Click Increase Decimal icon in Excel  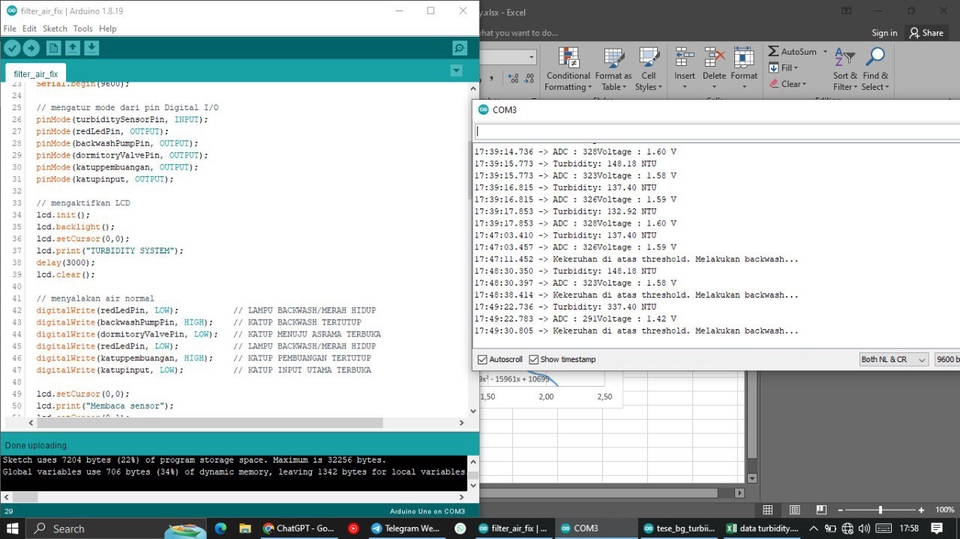[513, 78]
